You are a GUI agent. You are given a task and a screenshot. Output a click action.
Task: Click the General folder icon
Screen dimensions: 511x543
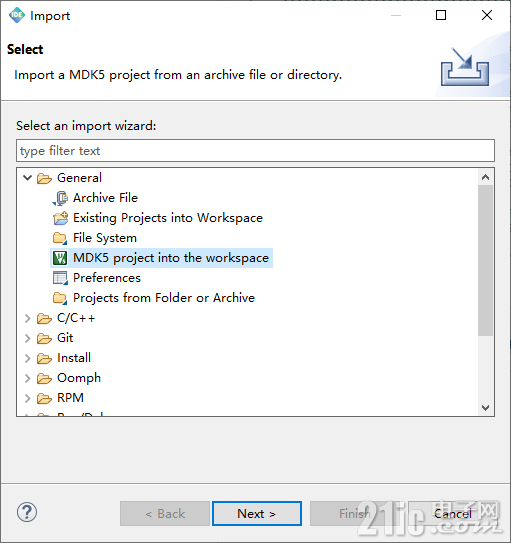(x=44, y=178)
